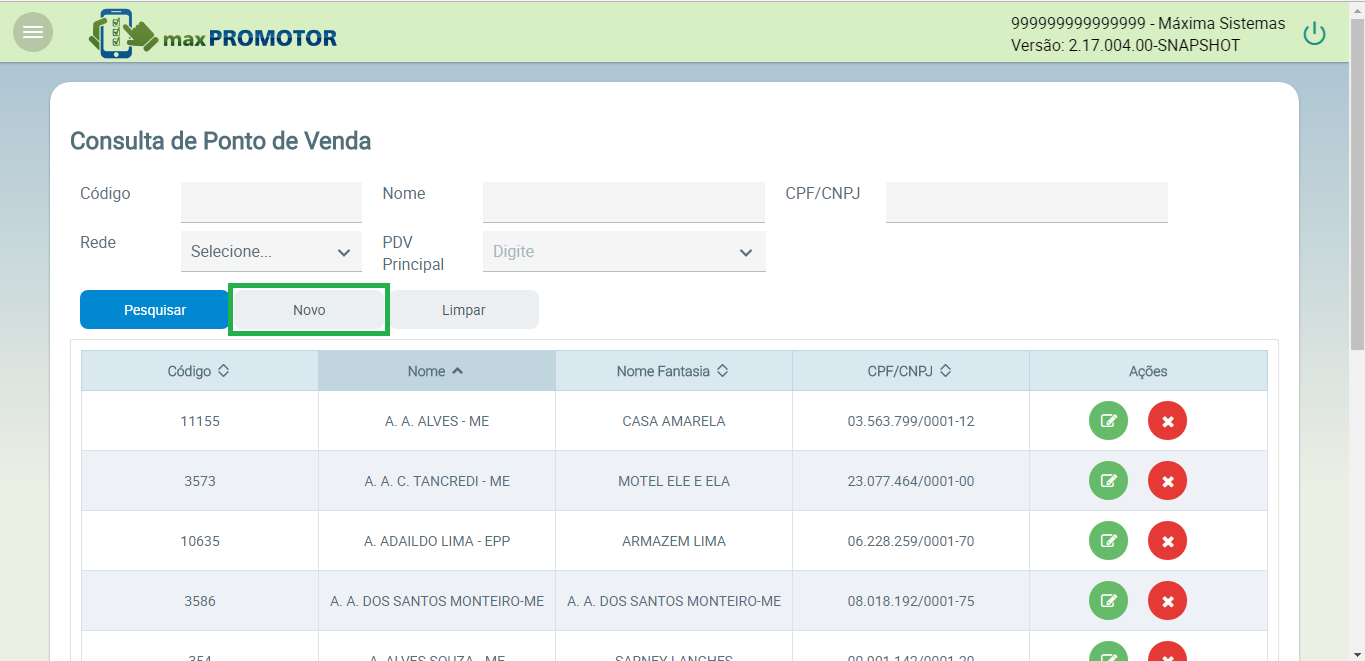The height and width of the screenshot is (661, 1365).
Task: Click the maxPROMOTOR logo
Action: pyautogui.click(x=213, y=33)
